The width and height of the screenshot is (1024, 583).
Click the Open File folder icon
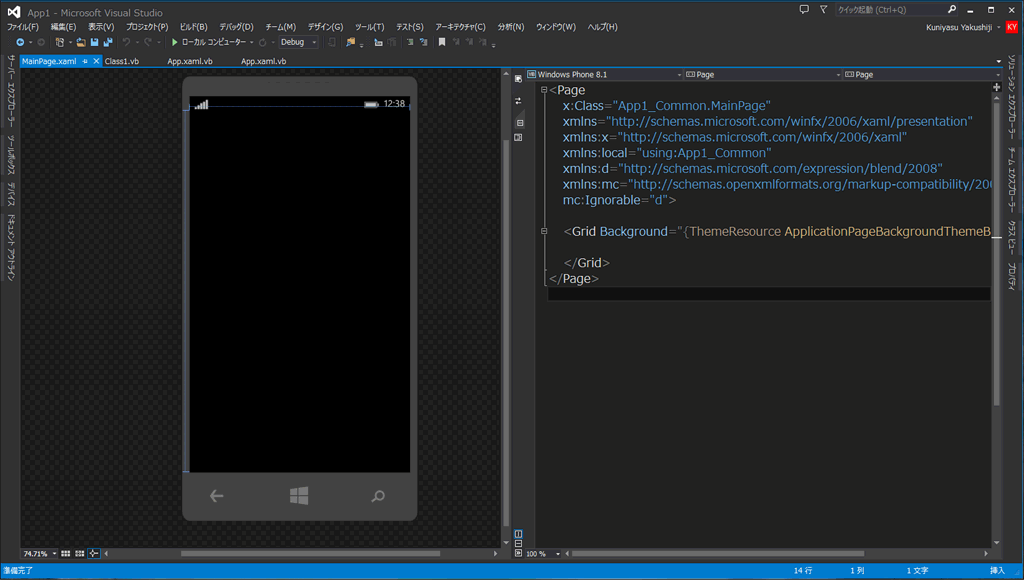click(81, 42)
